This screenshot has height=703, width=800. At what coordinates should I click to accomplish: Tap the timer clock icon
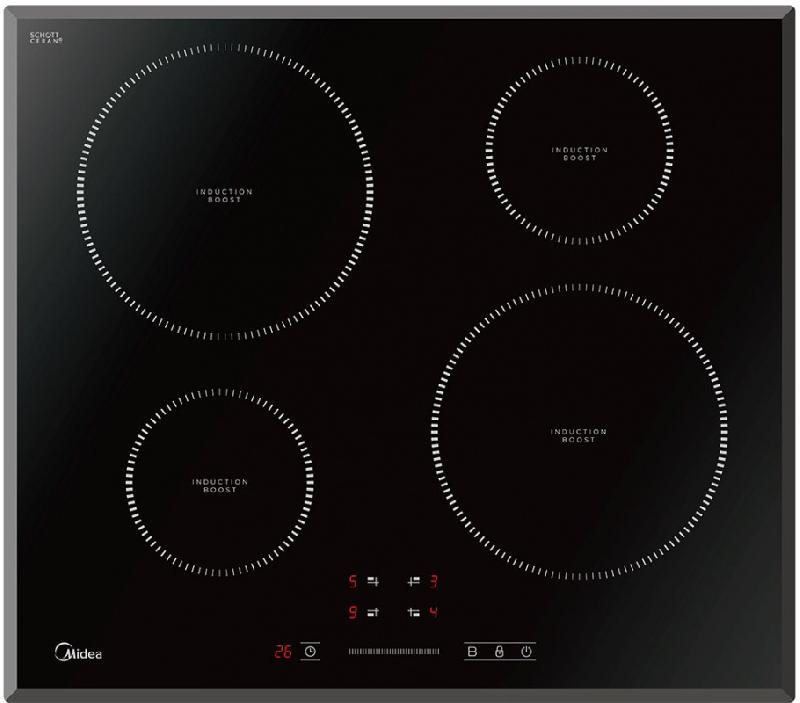coord(310,651)
